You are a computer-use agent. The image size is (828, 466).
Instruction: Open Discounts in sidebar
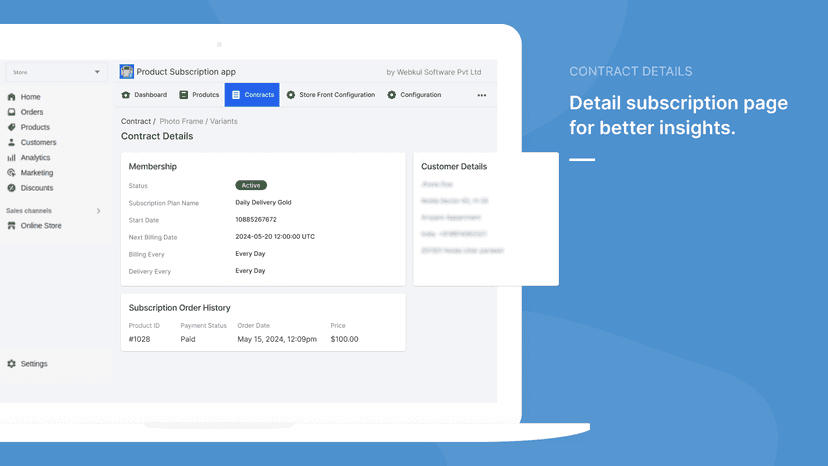[x=37, y=188]
